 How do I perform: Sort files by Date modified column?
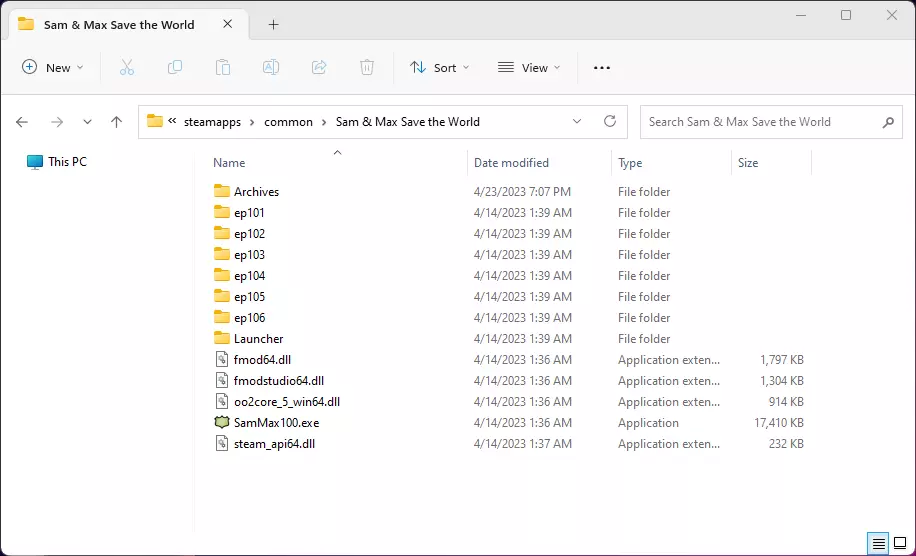pos(511,163)
